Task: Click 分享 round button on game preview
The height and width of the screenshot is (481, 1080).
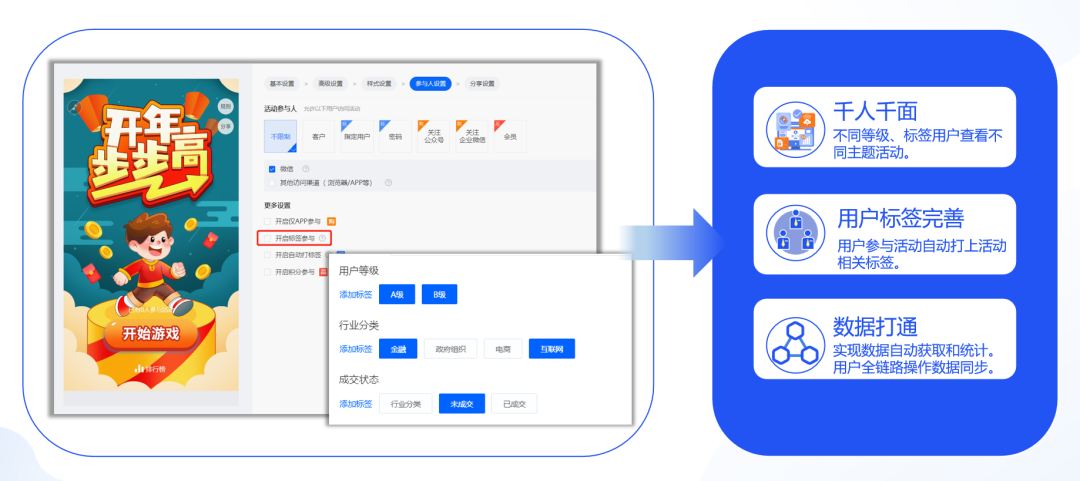Action: 225,126
